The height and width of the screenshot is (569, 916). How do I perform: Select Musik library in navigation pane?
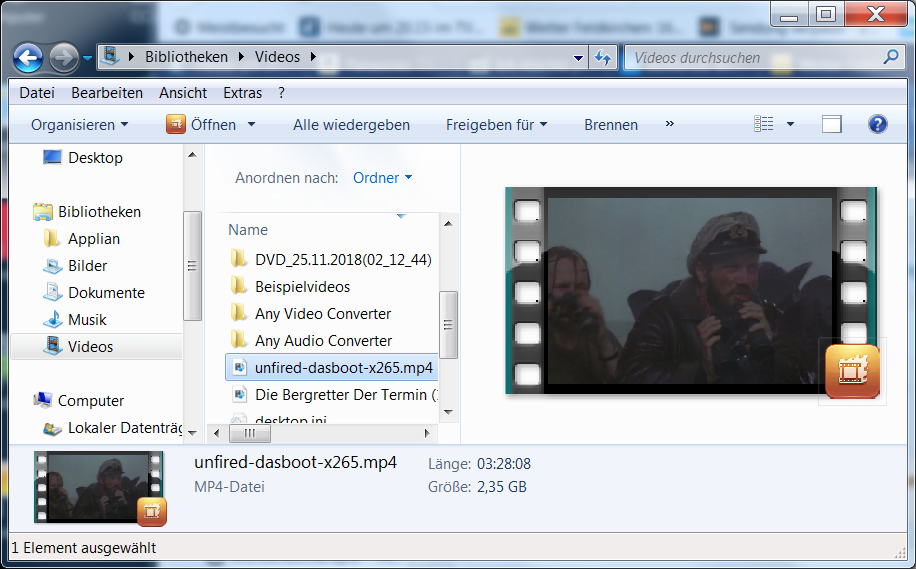[x=87, y=320]
